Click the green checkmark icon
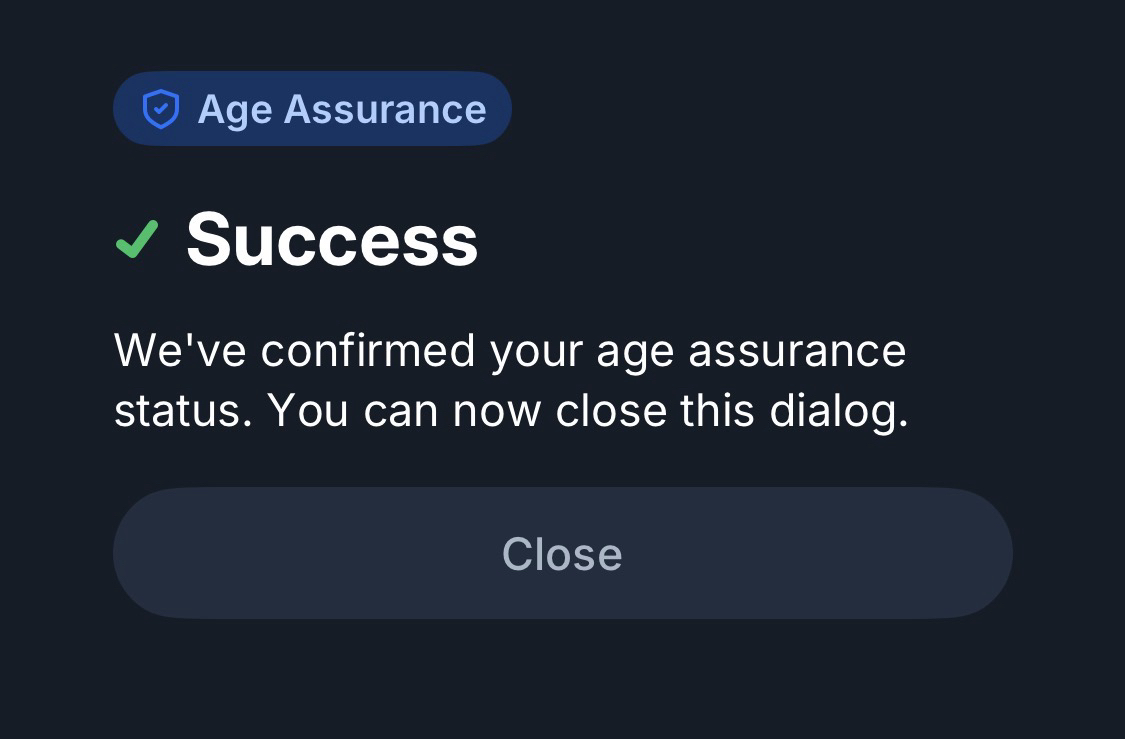 click(137, 240)
